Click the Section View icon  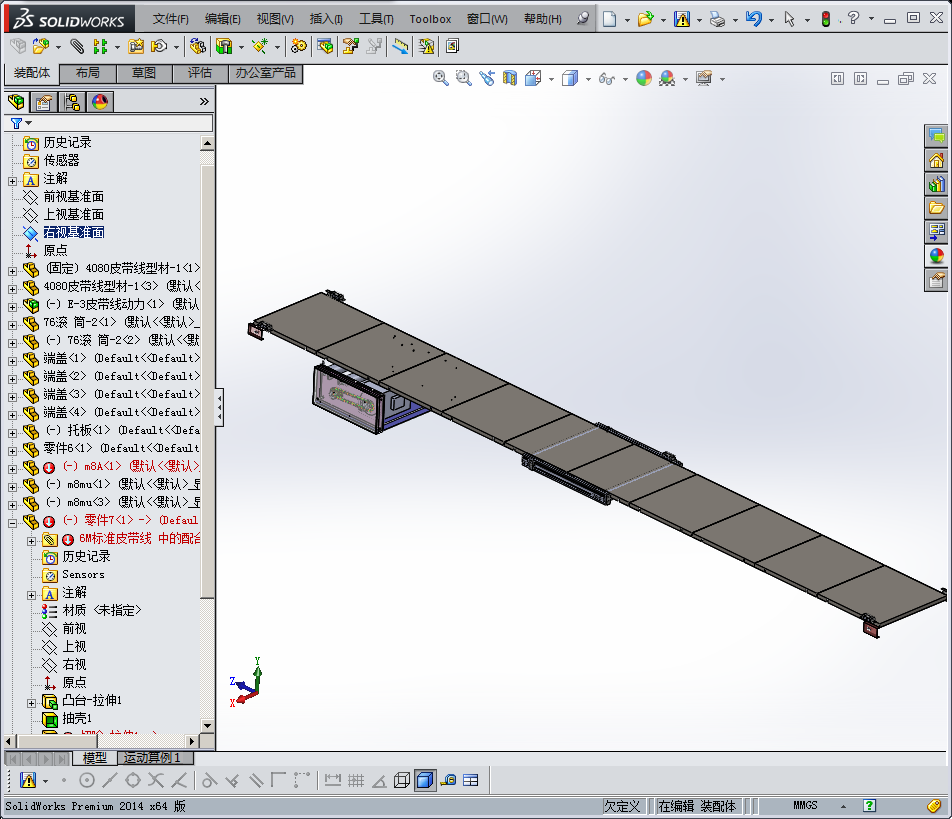(x=509, y=78)
